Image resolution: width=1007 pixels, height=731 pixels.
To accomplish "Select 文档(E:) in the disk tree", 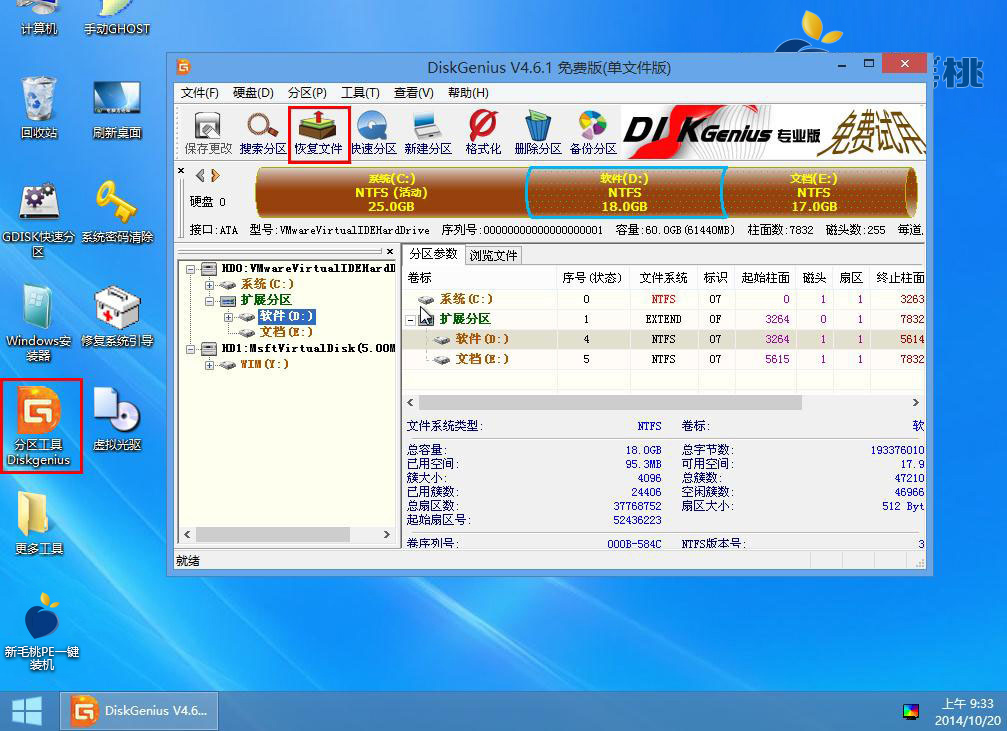I will click(286, 332).
